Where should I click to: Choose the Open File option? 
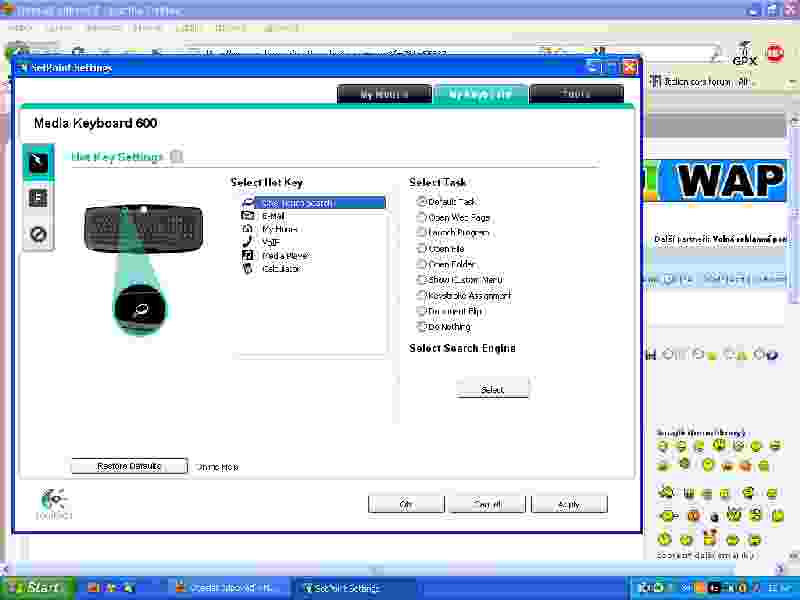pos(421,248)
